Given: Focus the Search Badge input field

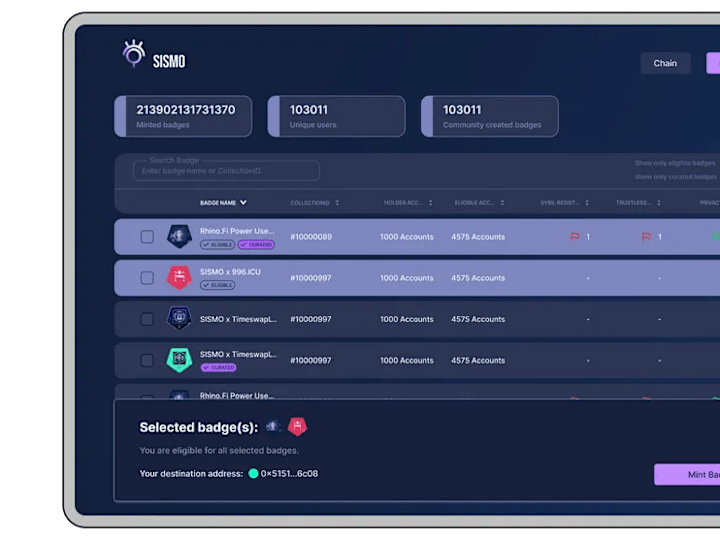Looking at the screenshot, I should (x=226, y=171).
